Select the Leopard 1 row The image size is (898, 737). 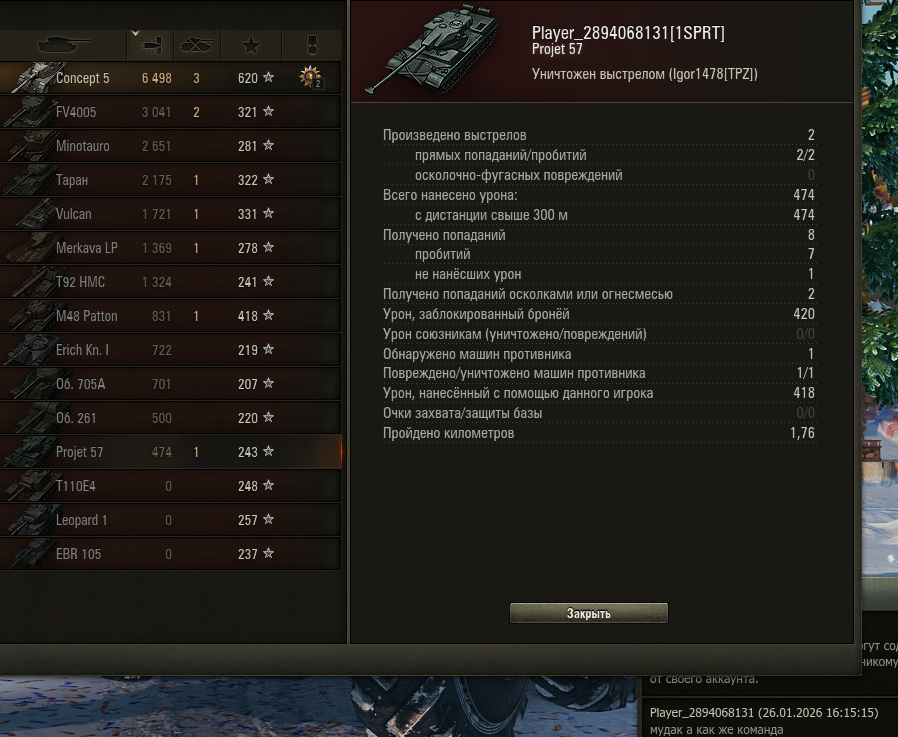coord(170,520)
